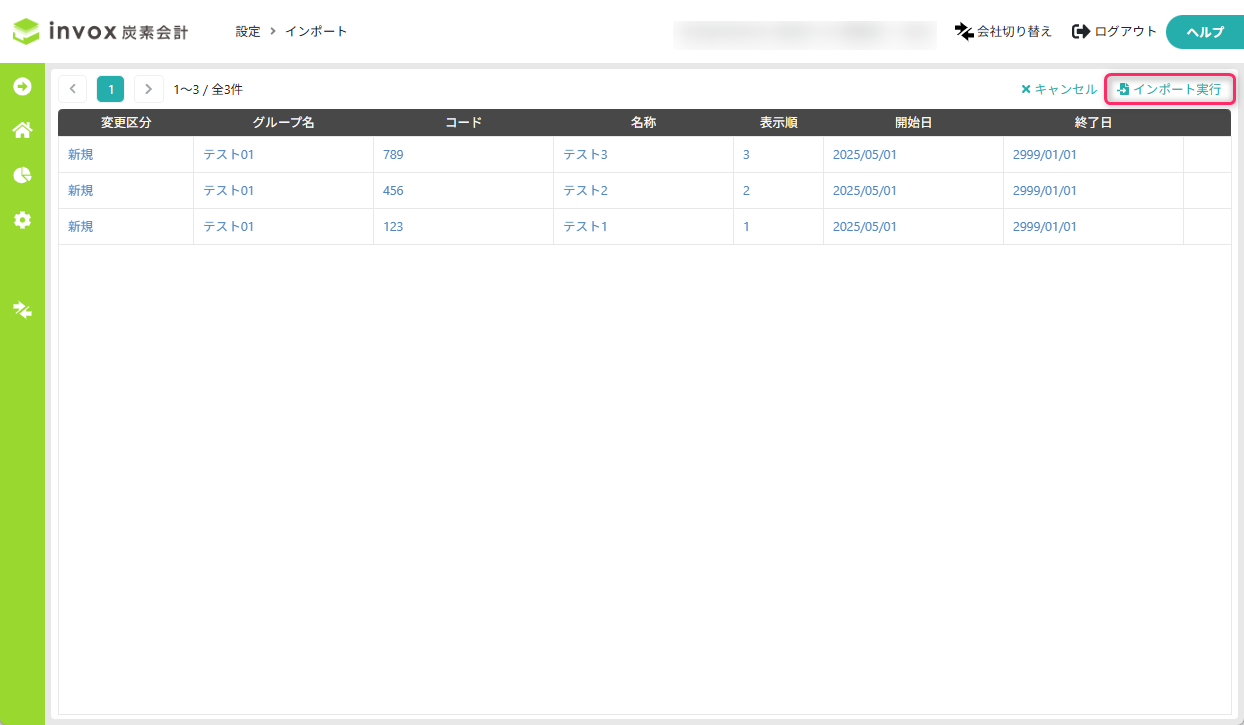The image size is (1244, 725).
Task: Open the ヘルプ help button
Action: (1204, 32)
